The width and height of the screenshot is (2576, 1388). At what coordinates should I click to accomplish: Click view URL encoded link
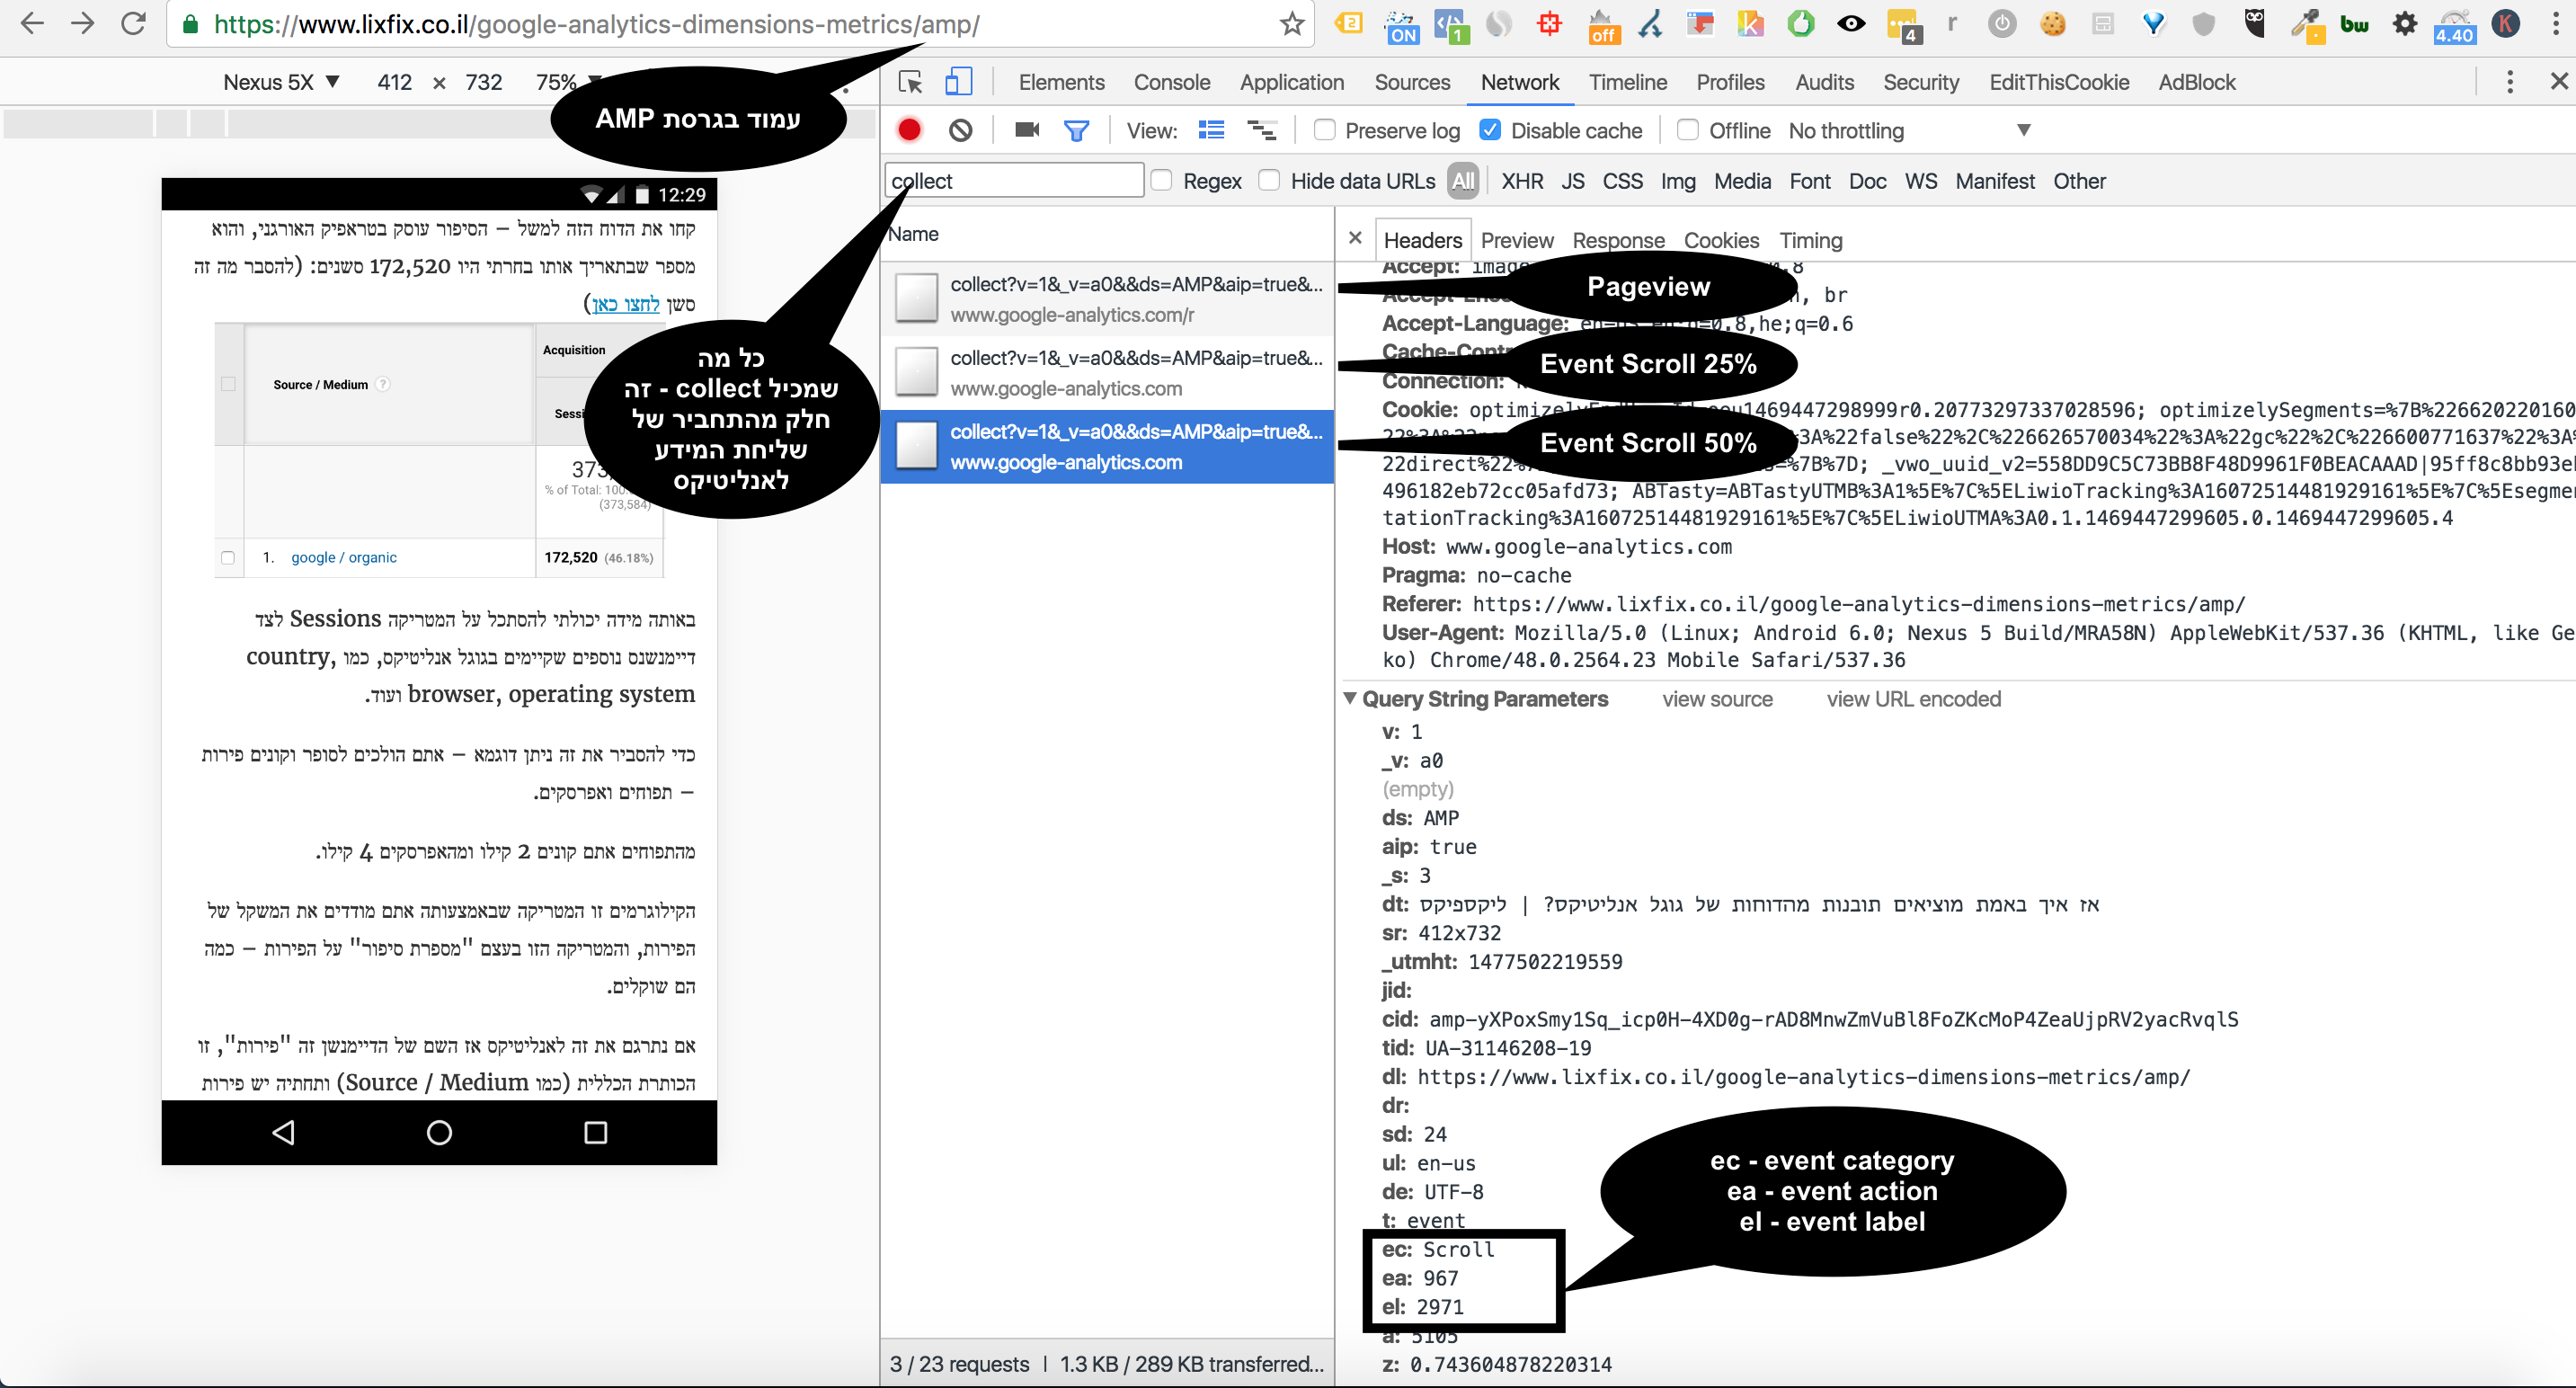[x=1913, y=699]
